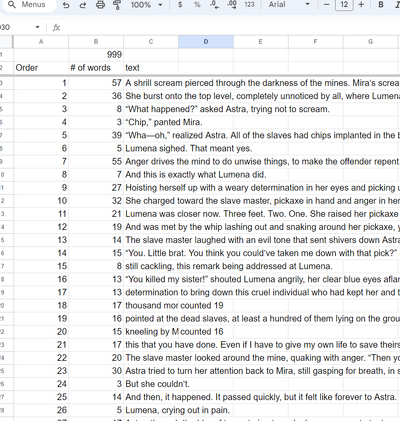Apply currency format with dollar icon
Image resolution: width=400 pixels, height=421 pixels.
pyautogui.click(x=180, y=5)
